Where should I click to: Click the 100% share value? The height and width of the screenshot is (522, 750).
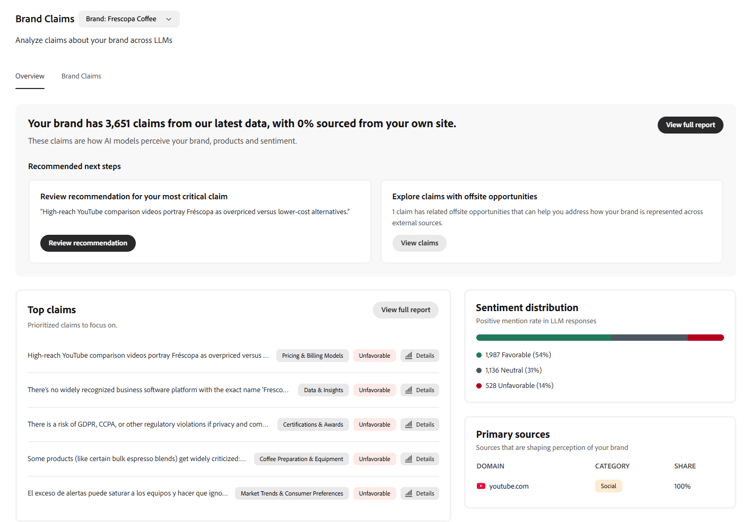tap(683, 486)
